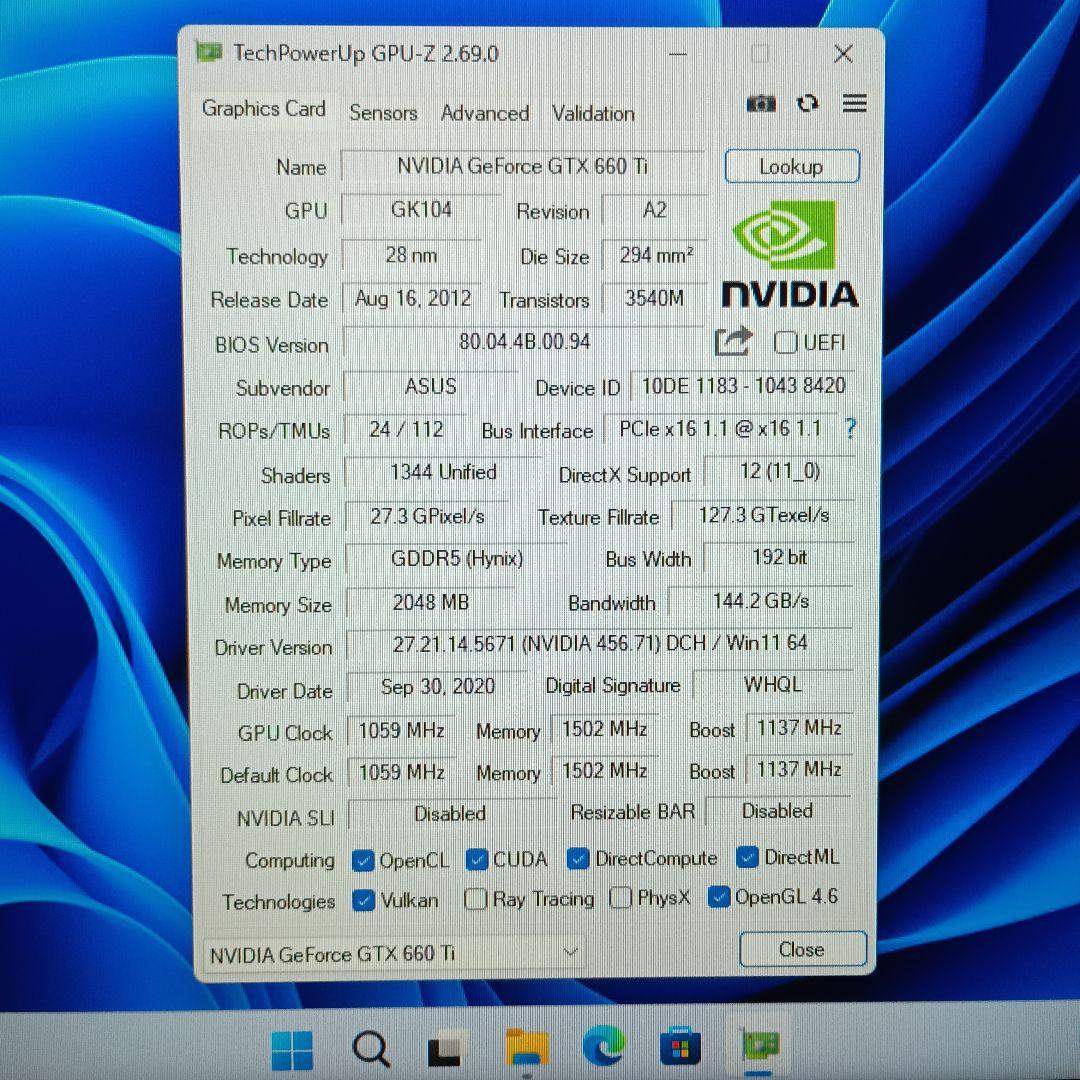1080x1080 pixels.
Task: Open the Windows Start menu
Action: point(292,1051)
